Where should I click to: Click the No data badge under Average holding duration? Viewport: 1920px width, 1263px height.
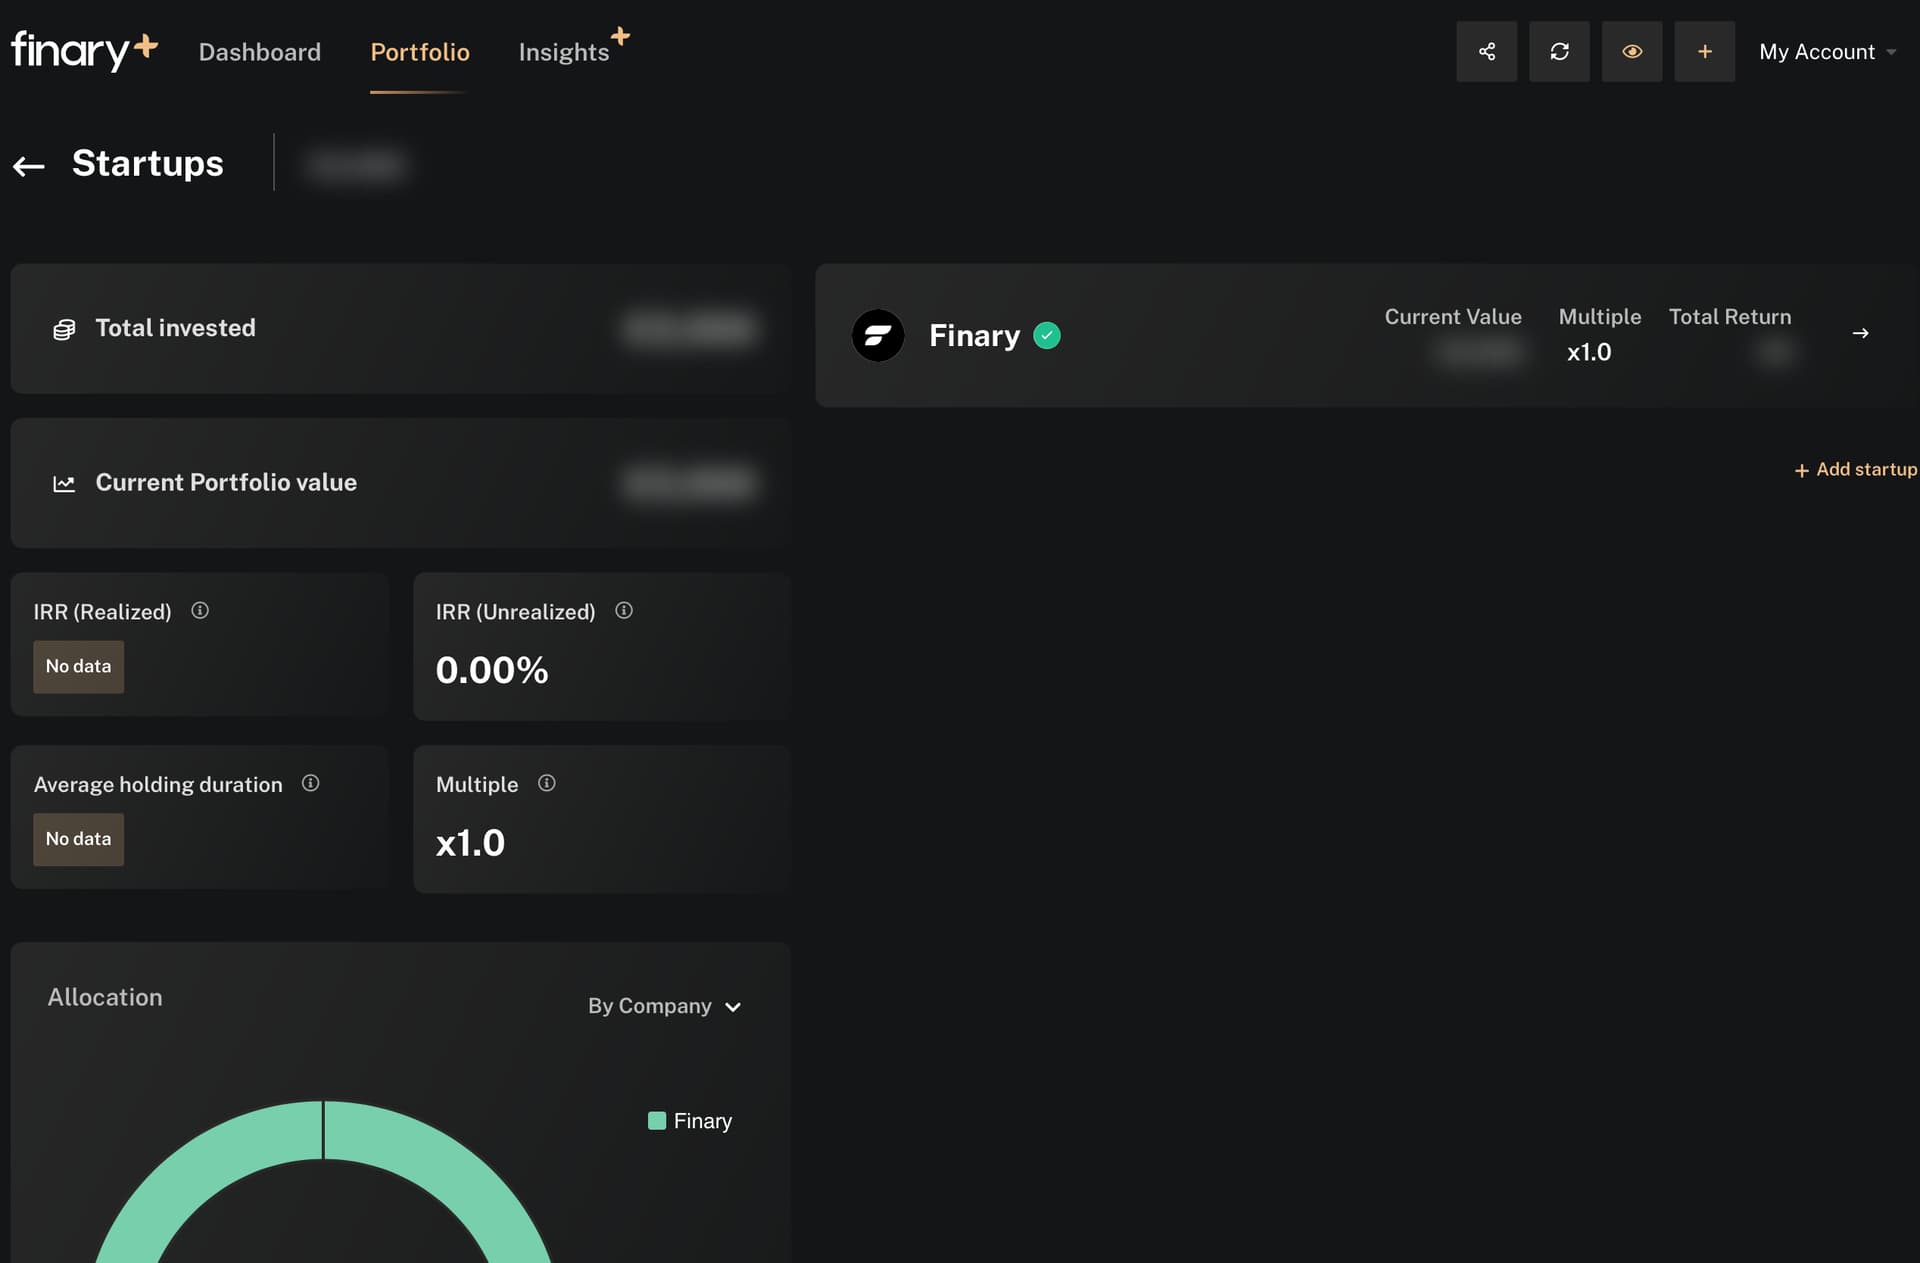coord(78,839)
